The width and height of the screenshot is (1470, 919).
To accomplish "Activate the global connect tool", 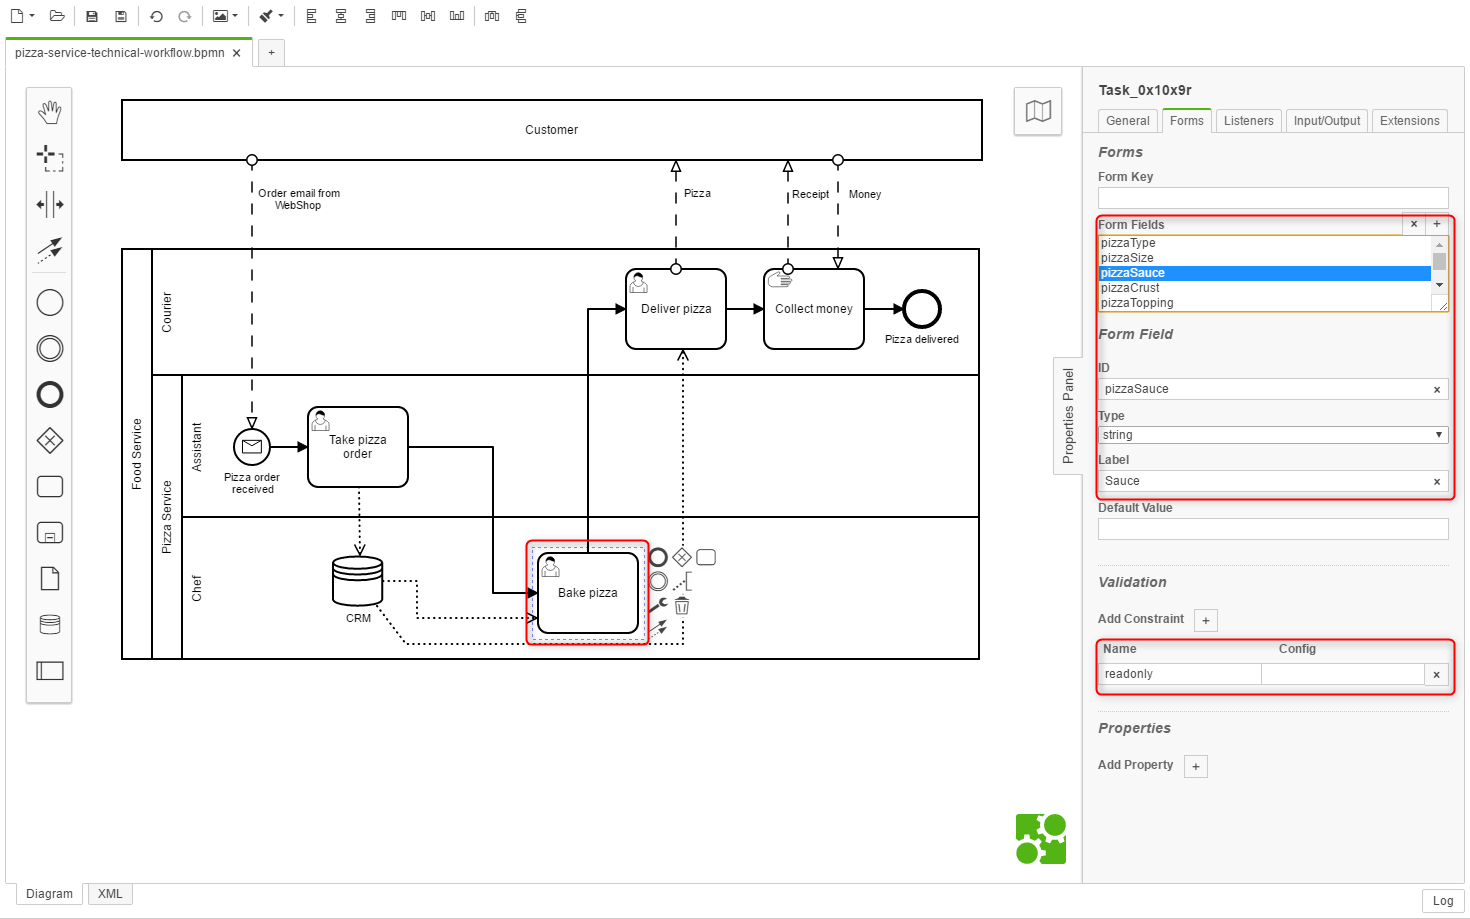I will 49,249.
